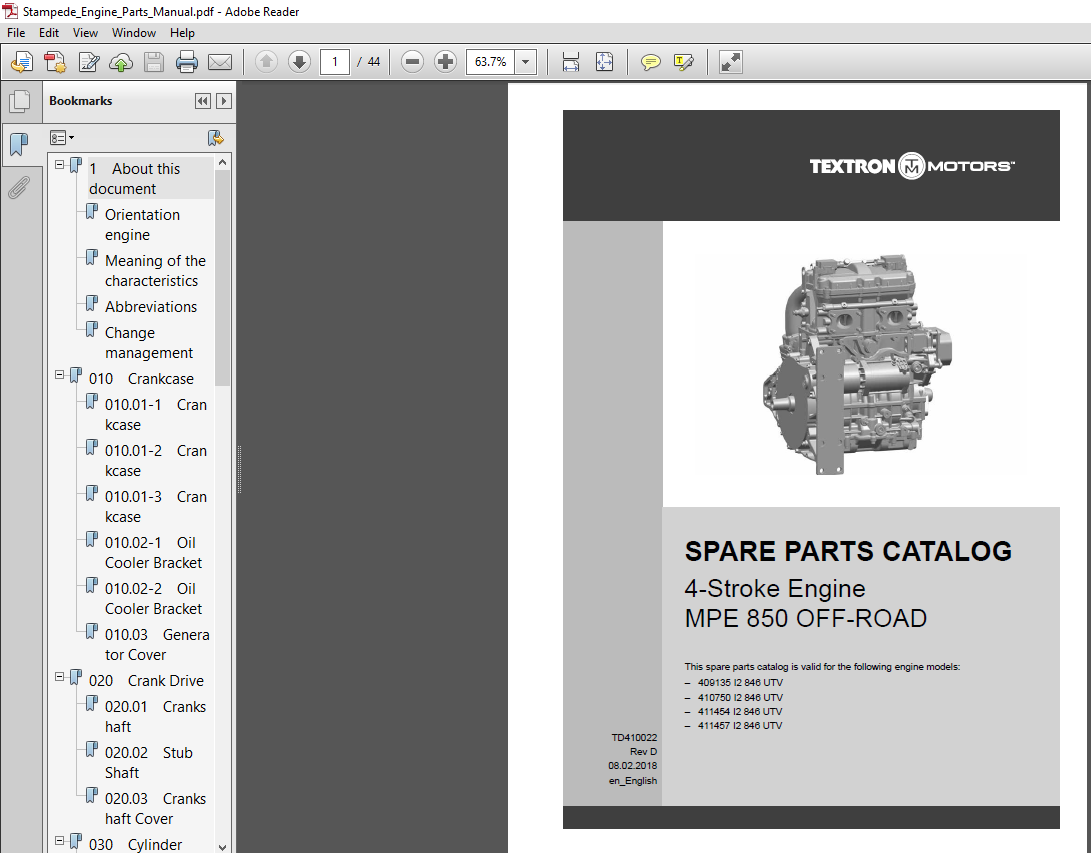Image resolution: width=1091 pixels, height=853 pixels.
Task: Send file by email envelope icon
Action: click(x=220, y=62)
